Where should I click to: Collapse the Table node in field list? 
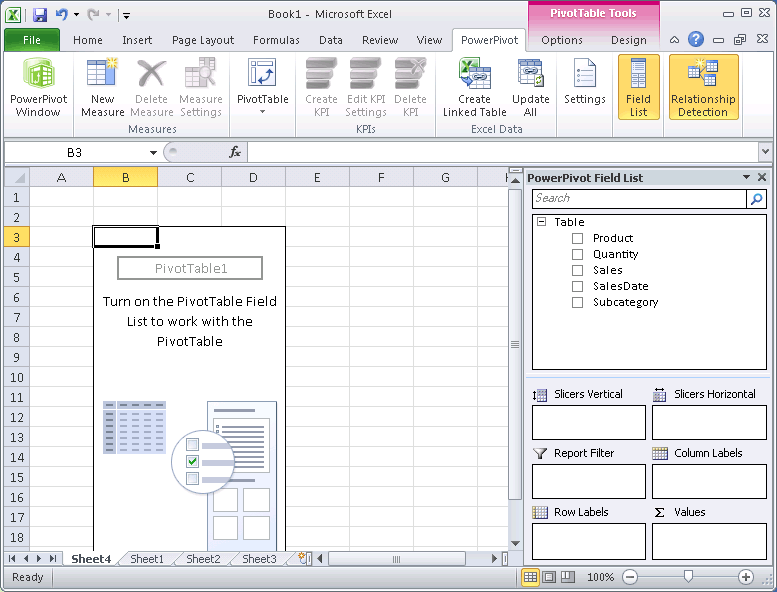(542, 221)
